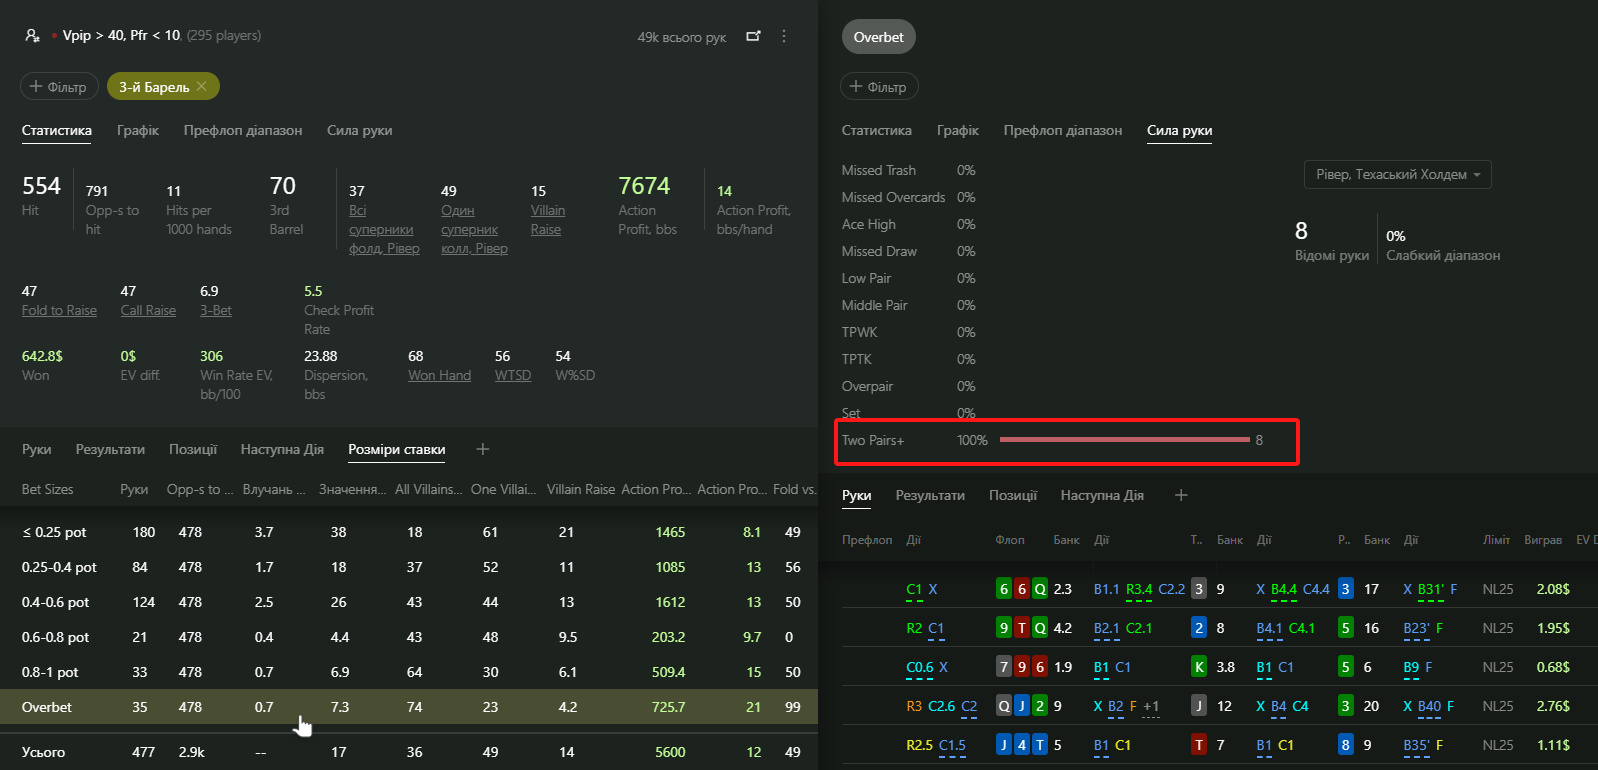Viewport: 1598px width, 770px height.
Task: Click the queen card icon in the 66Q flop
Action: coord(1040,589)
